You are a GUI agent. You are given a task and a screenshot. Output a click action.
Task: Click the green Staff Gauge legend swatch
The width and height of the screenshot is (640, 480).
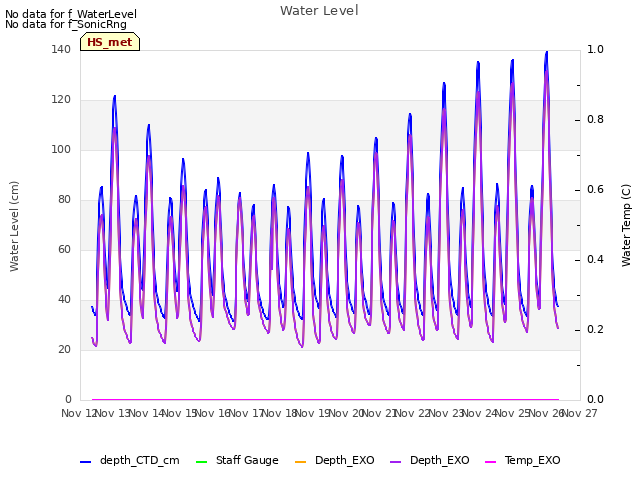pyautogui.click(x=201, y=462)
